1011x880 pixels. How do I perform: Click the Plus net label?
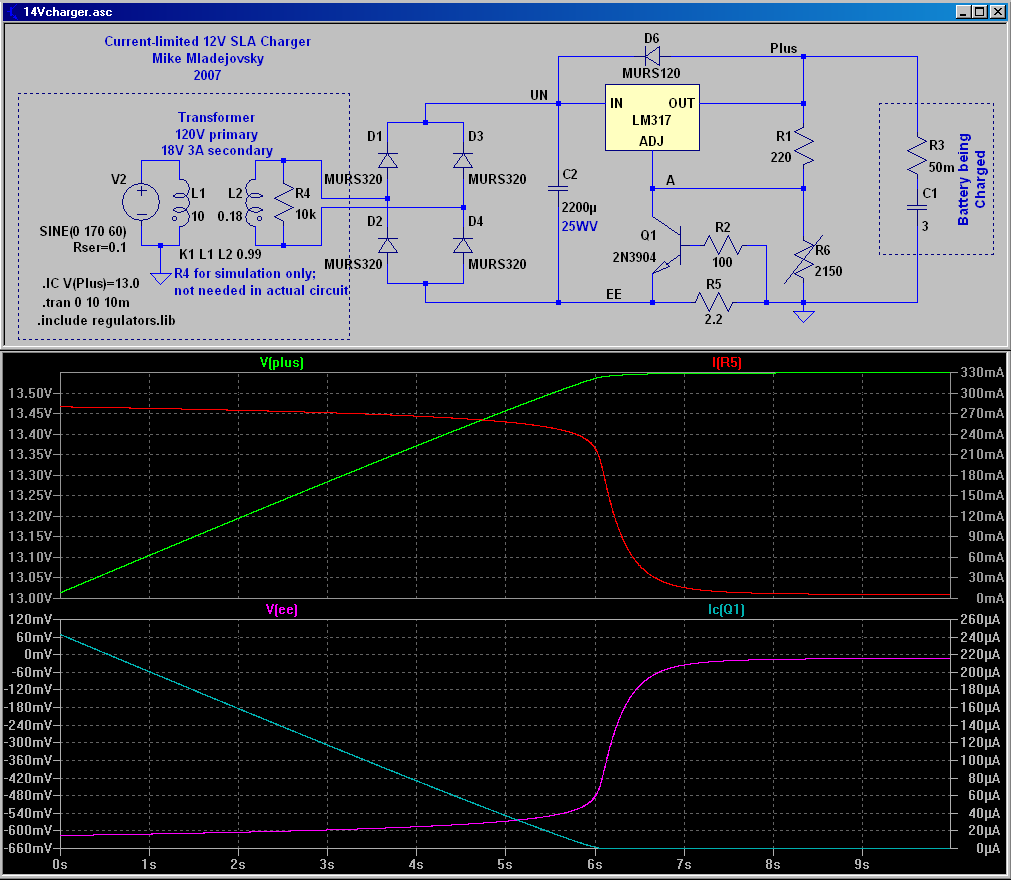(x=783, y=48)
